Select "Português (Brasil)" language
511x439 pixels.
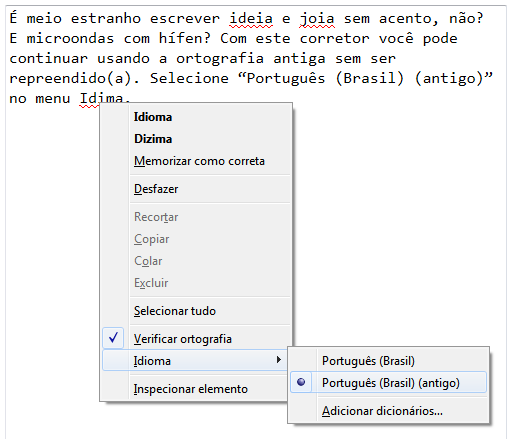point(388,361)
